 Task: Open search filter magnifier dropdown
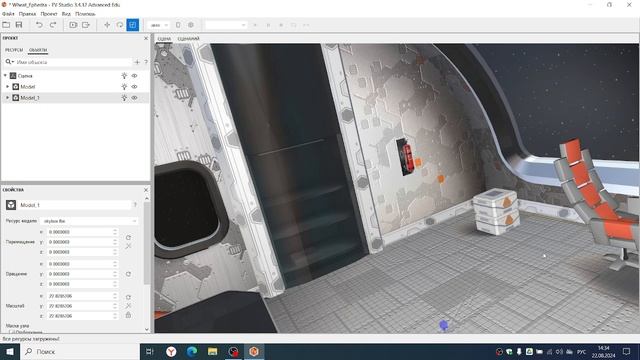[x=9, y=62]
